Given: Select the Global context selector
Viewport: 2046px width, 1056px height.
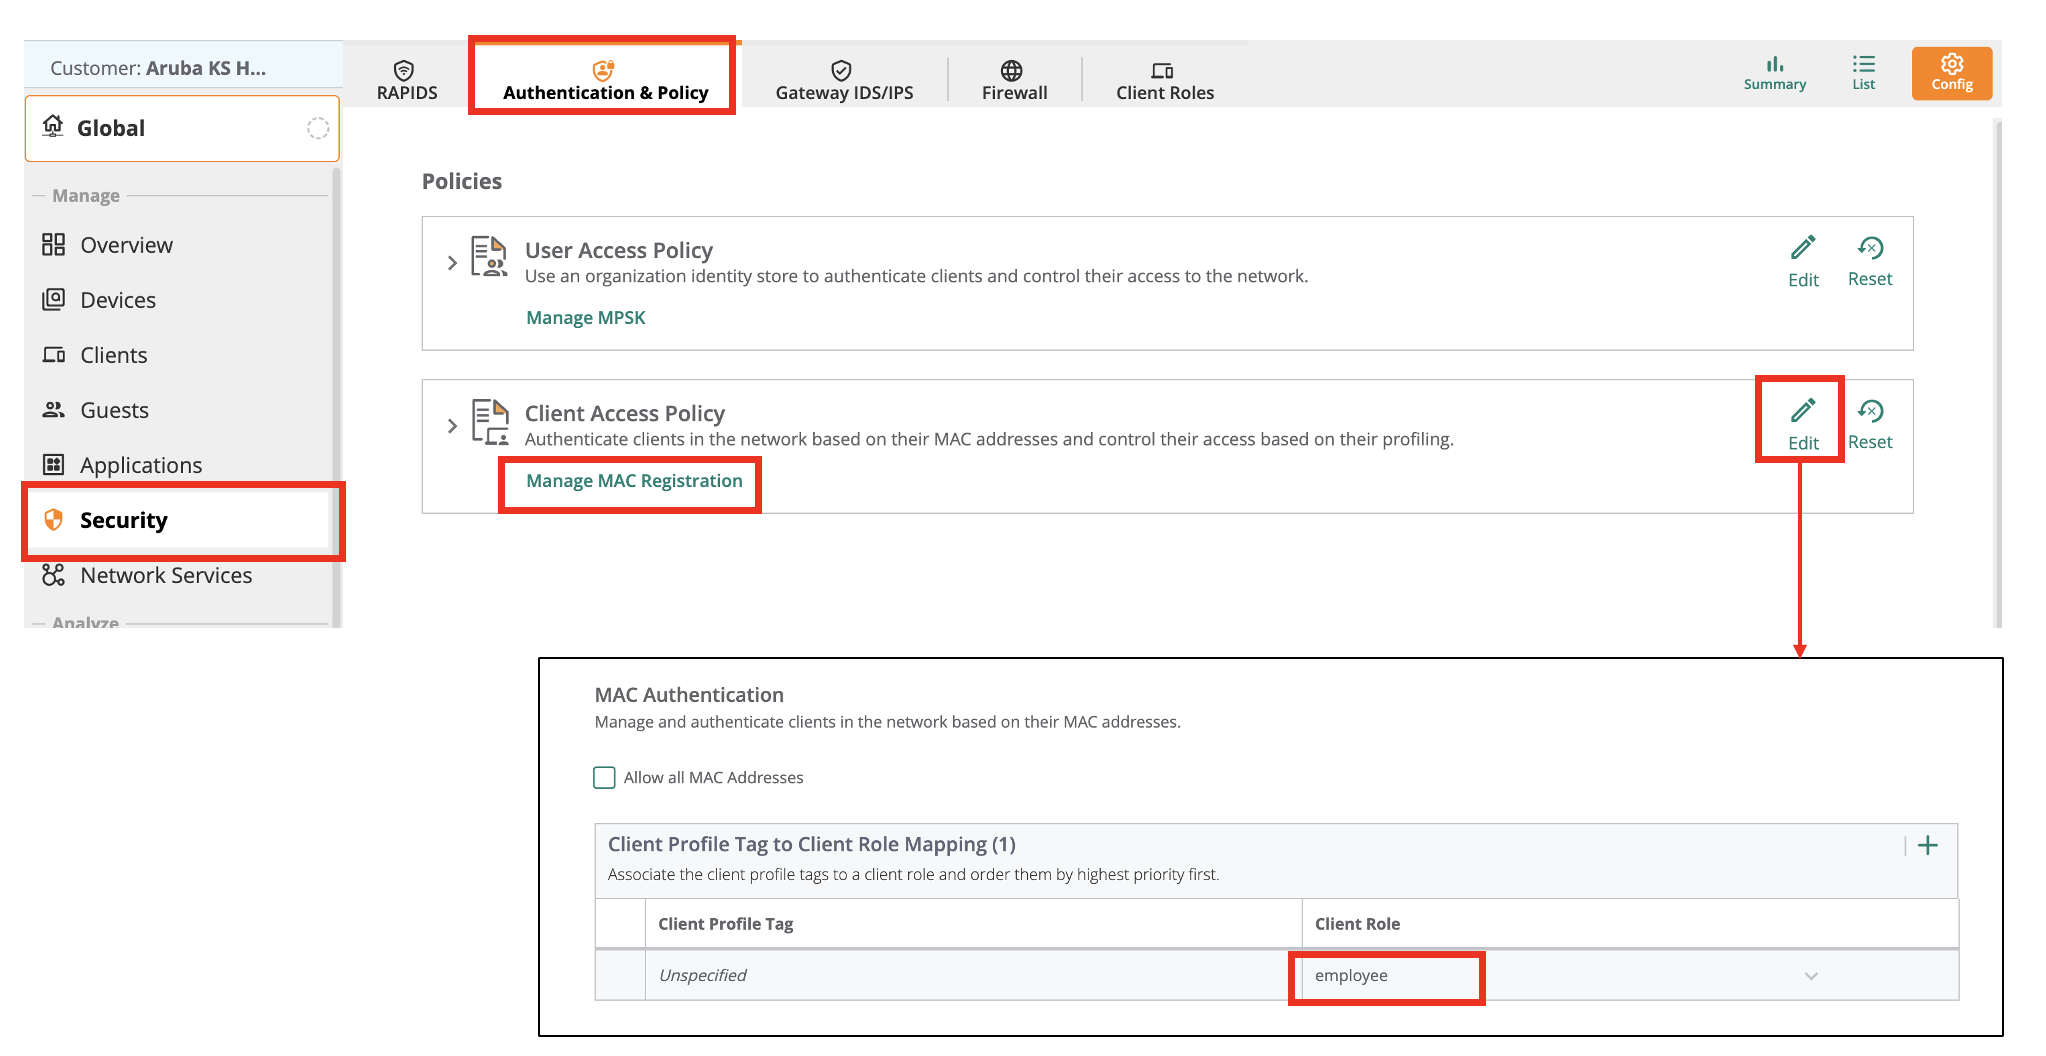Looking at the screenshot, I should point(182,128).
